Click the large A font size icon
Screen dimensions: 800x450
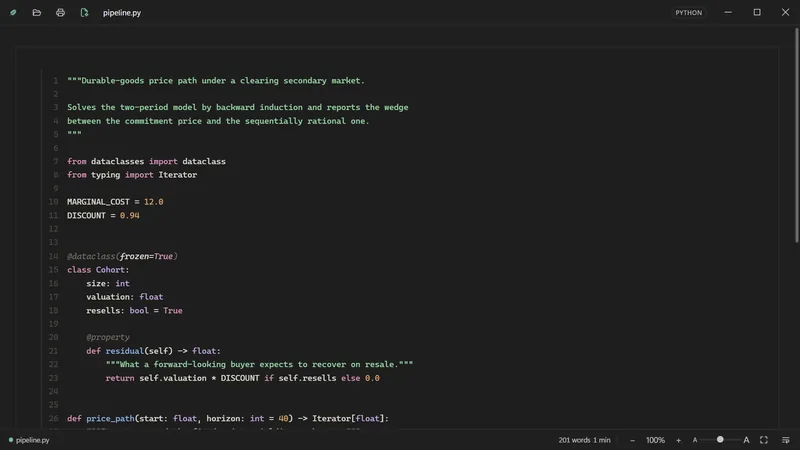point(746,440)
